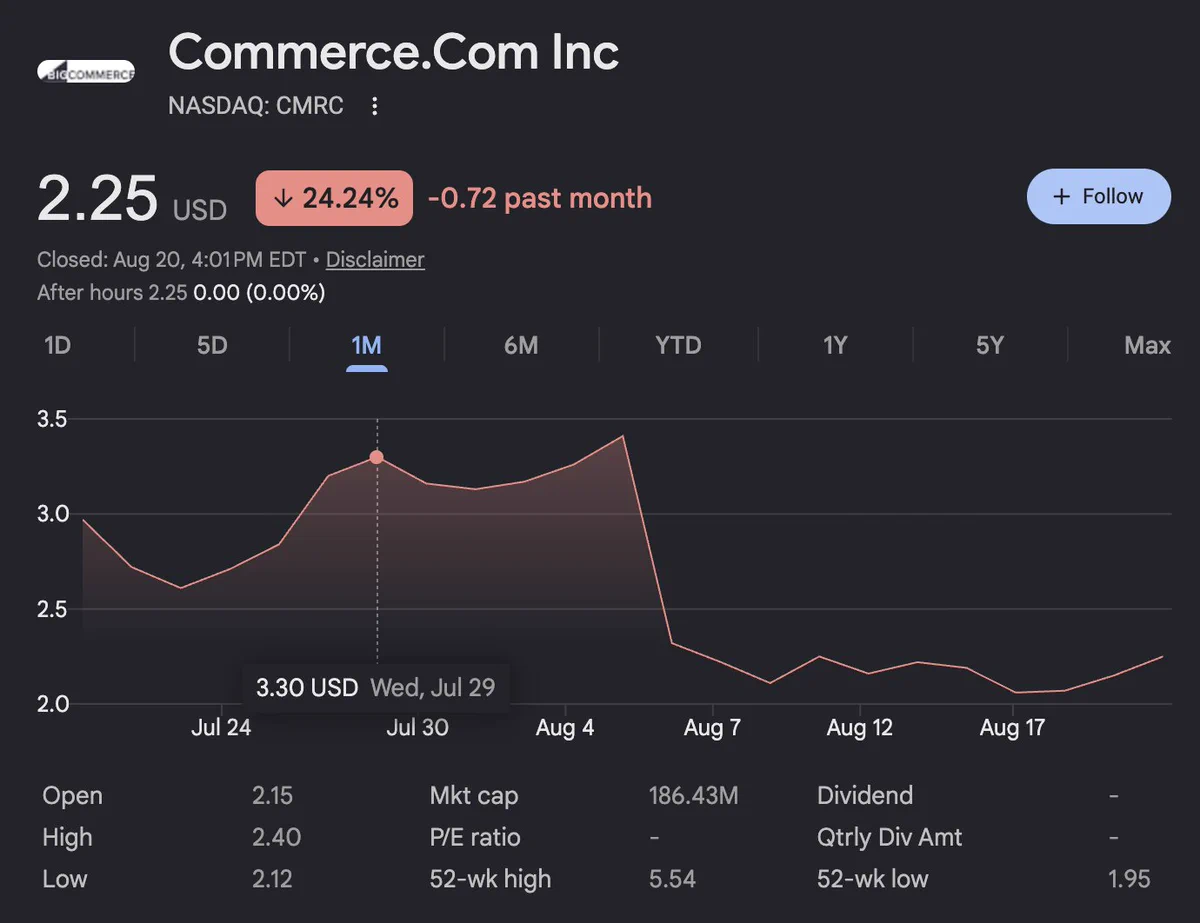
Task: Switch to the 6M chart range
Action: click(521, 346)
